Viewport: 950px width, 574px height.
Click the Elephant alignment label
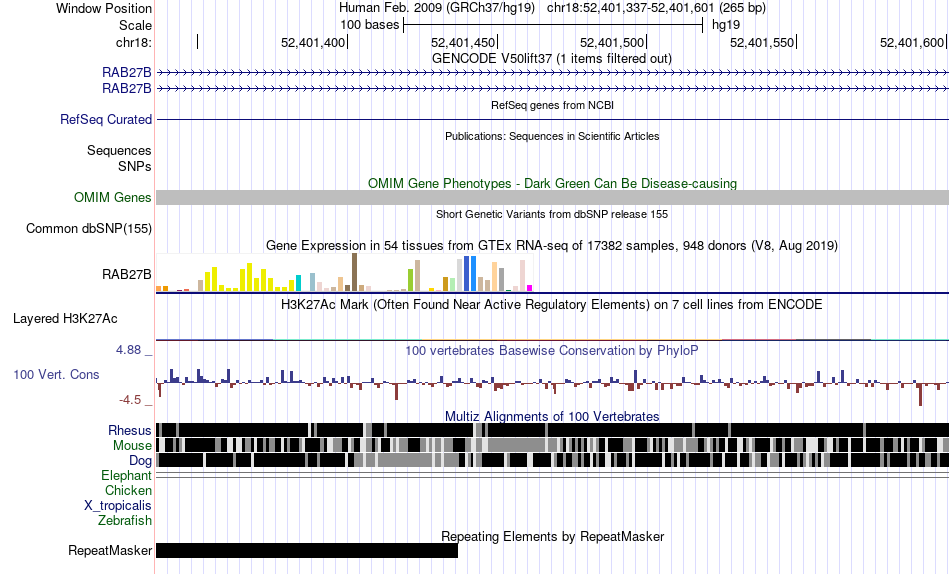coord(127,476)
